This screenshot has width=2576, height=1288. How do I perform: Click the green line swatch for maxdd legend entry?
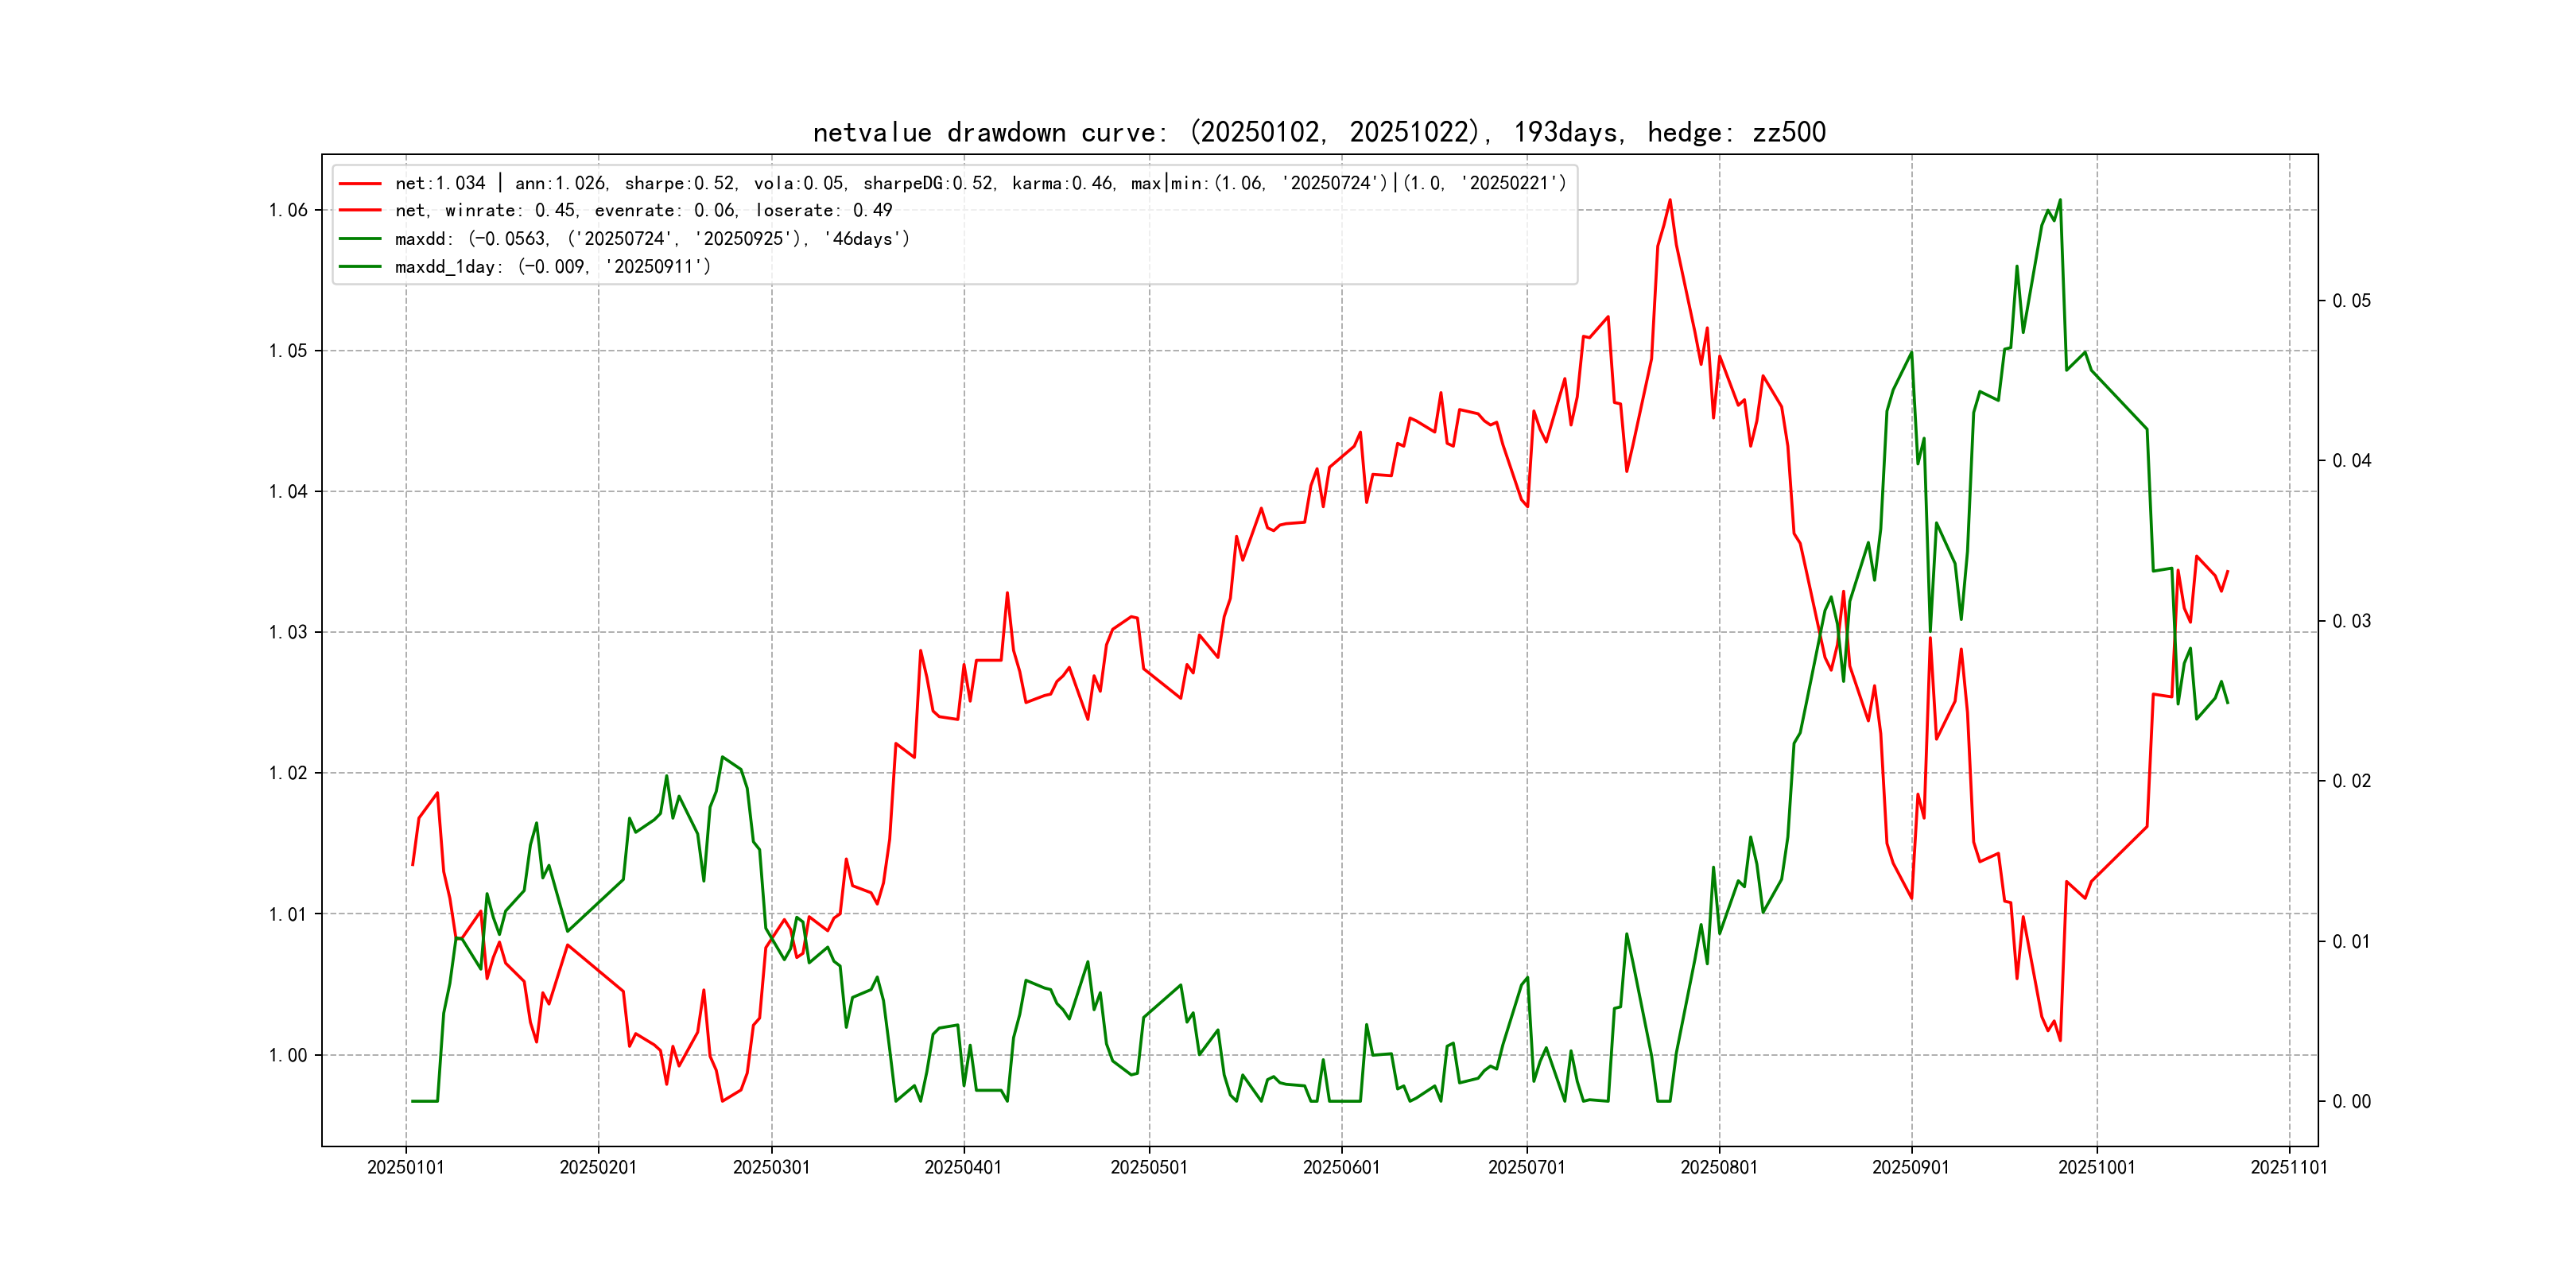coord(360,239)
